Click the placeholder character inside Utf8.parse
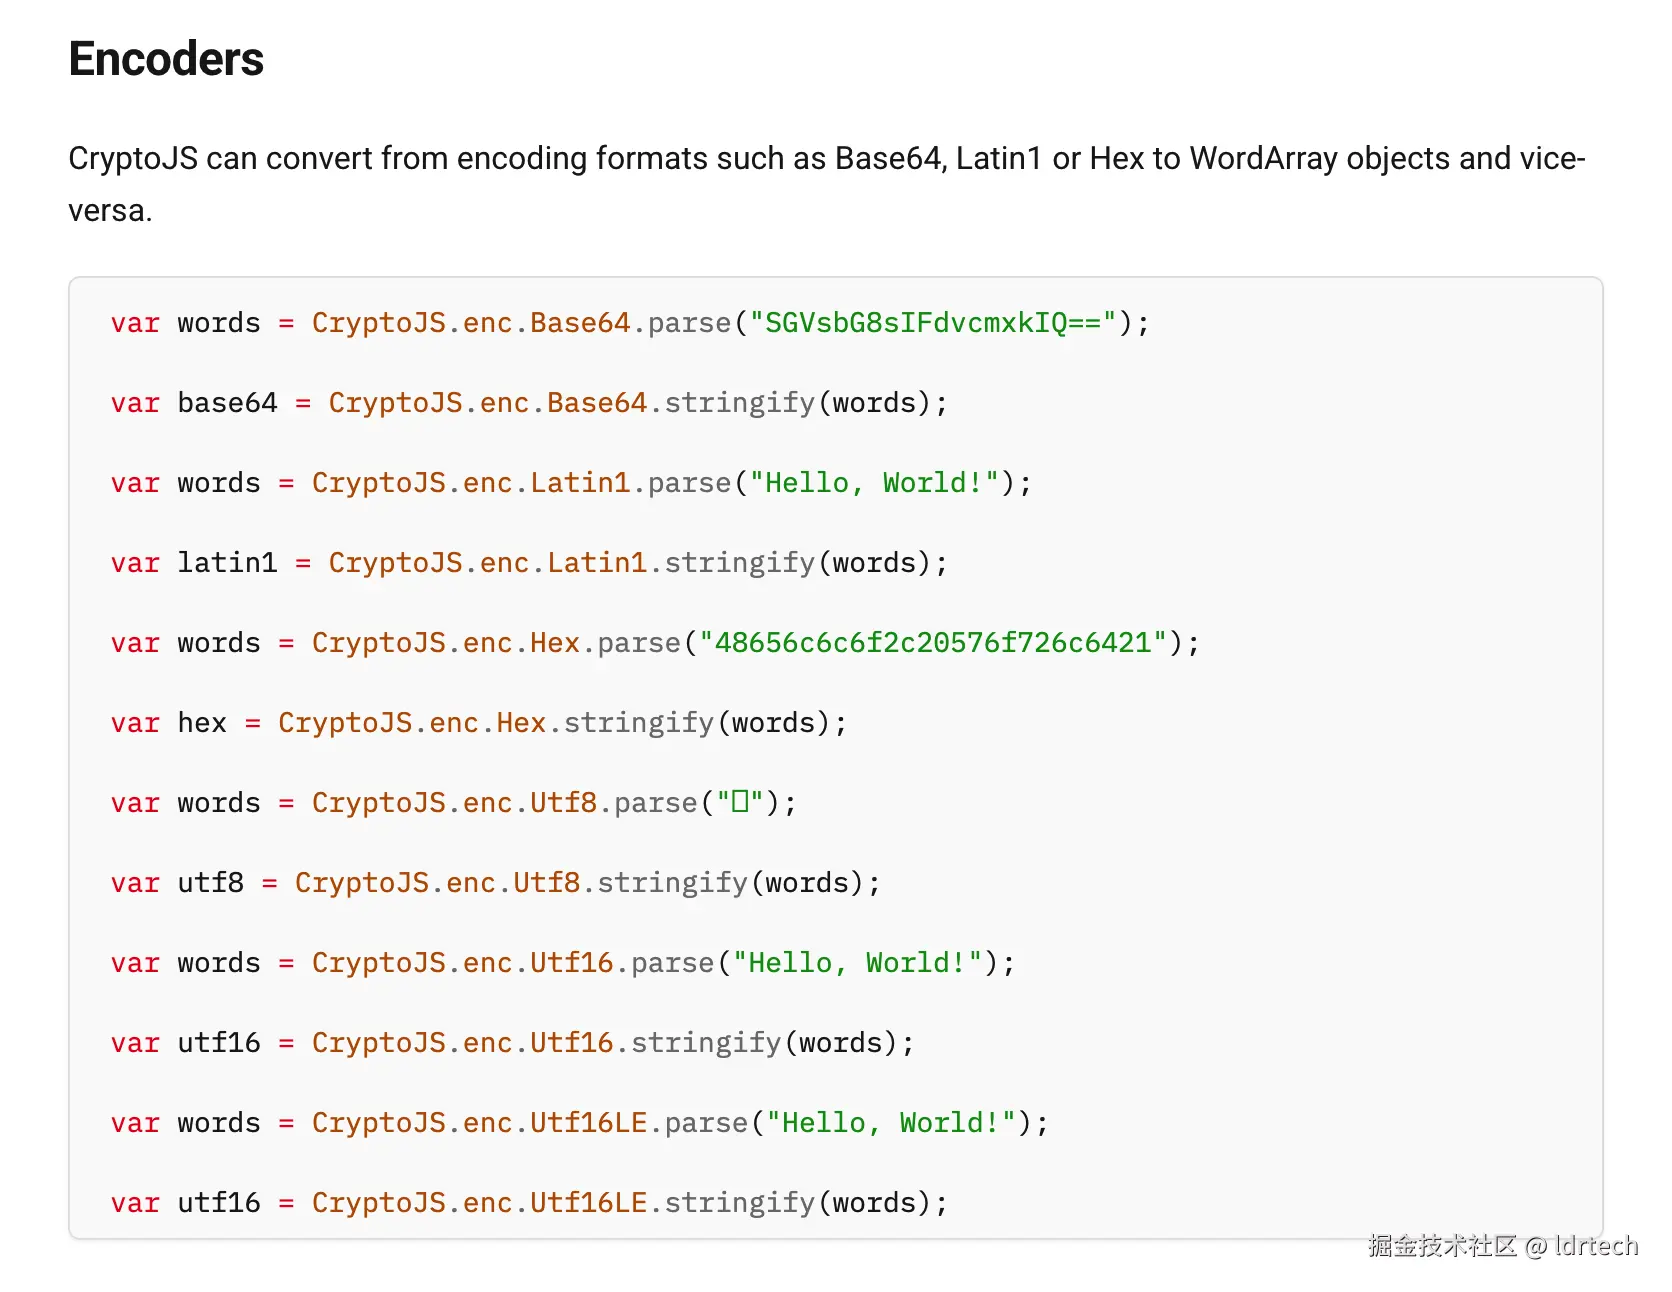The width and height of the screenshot is (1672, 1292). click(x=740, y=803)
